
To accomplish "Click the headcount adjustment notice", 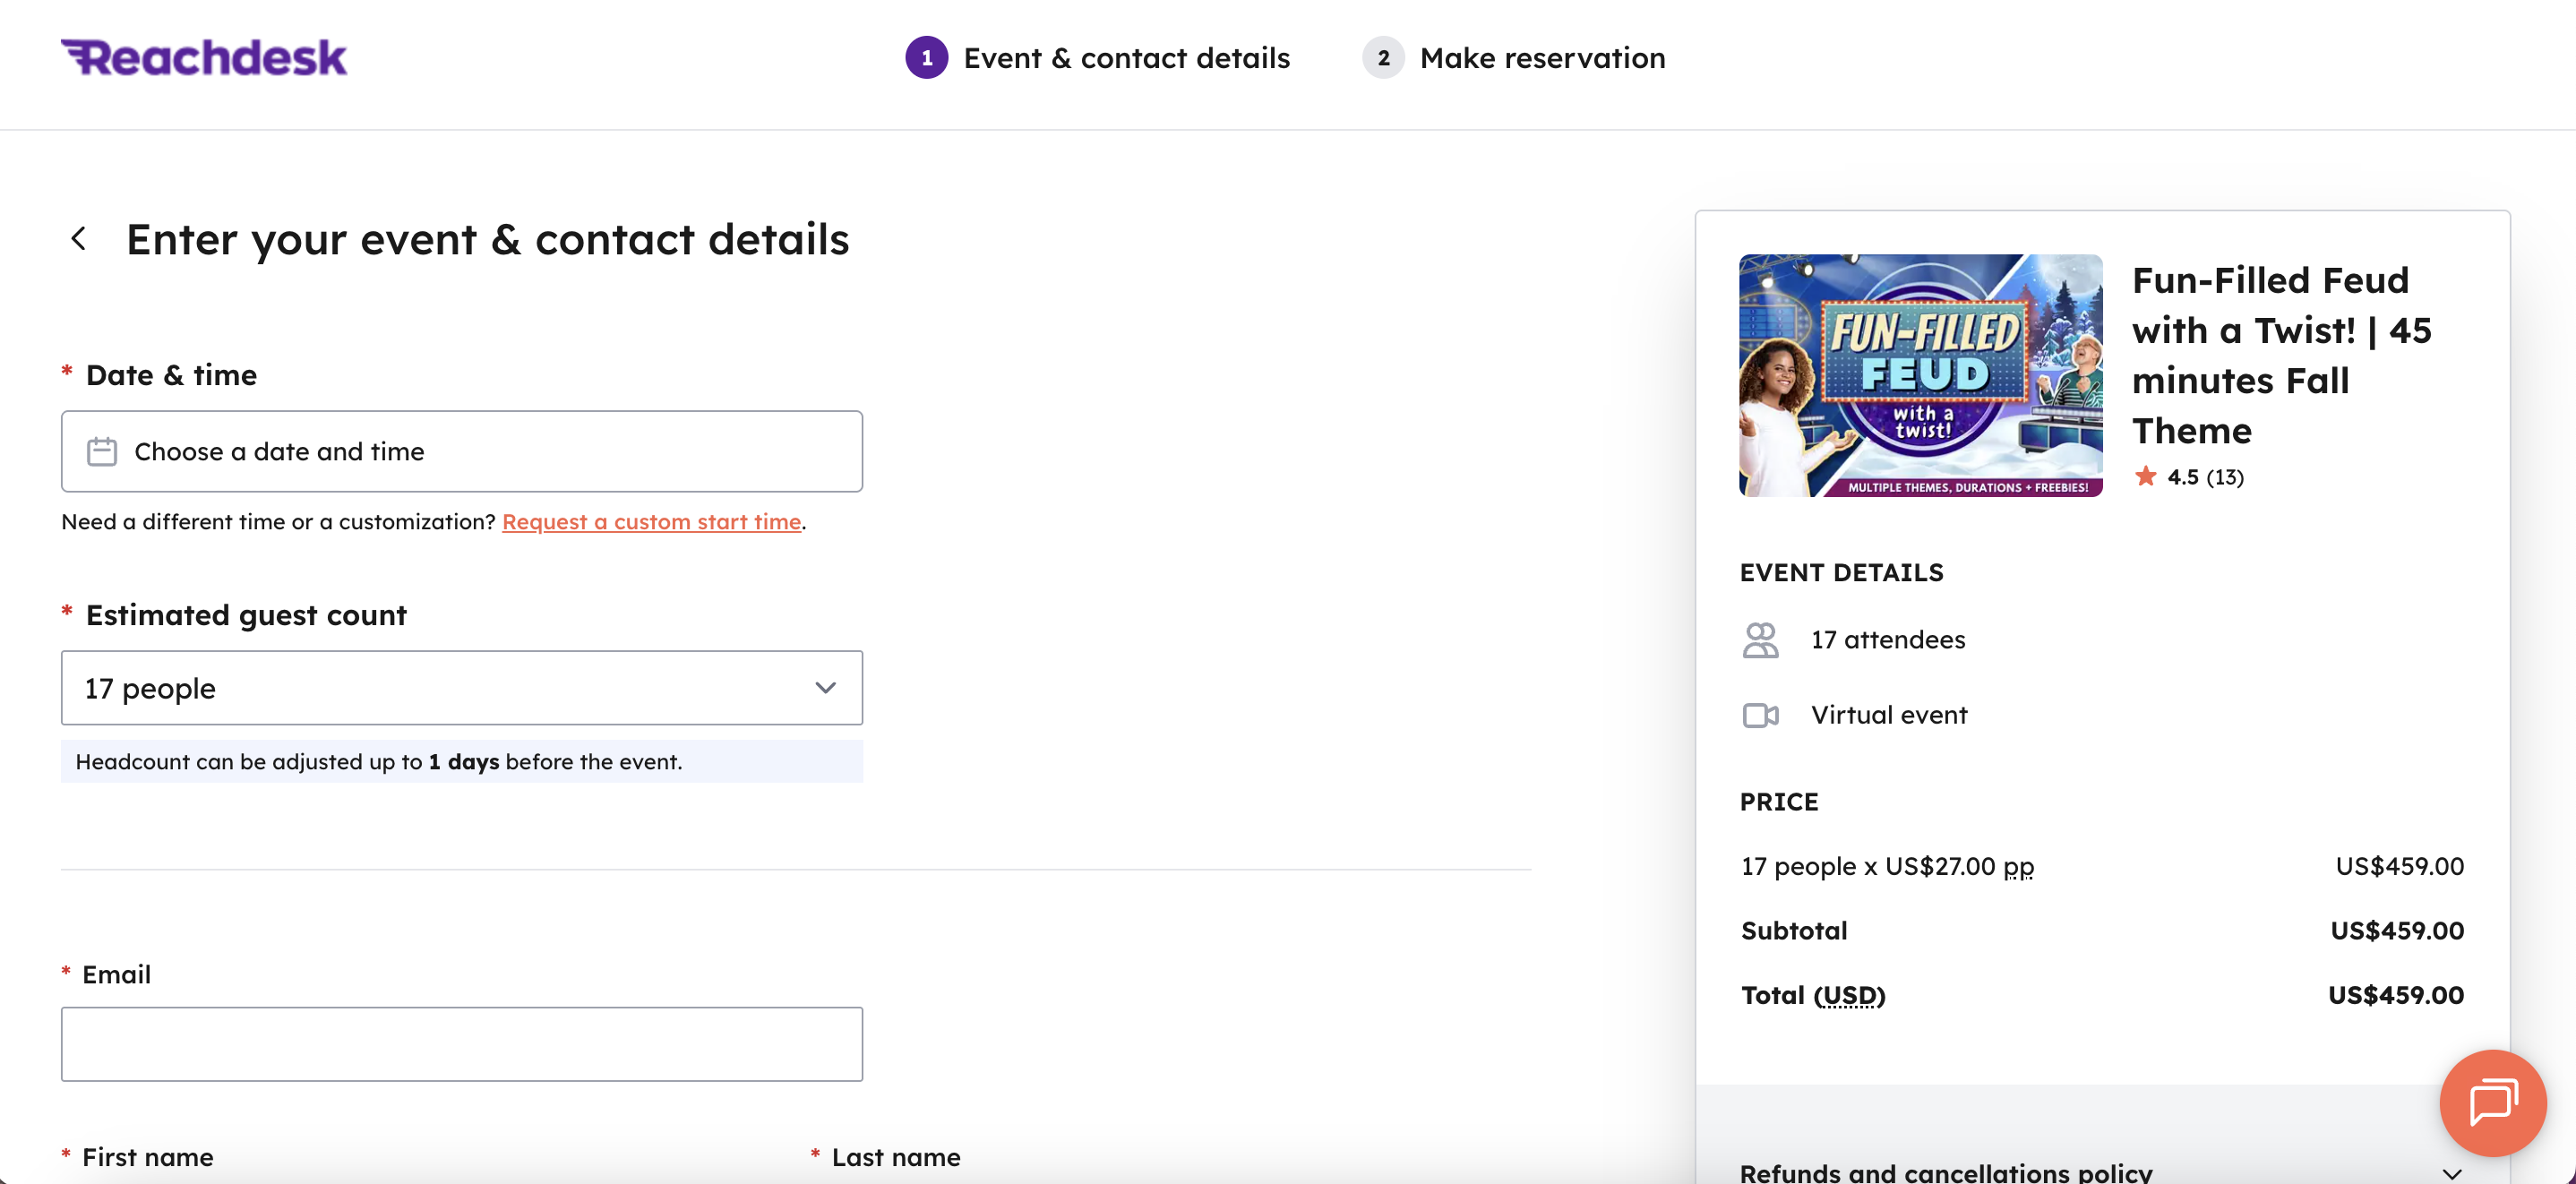I will (x=462, y=762).
